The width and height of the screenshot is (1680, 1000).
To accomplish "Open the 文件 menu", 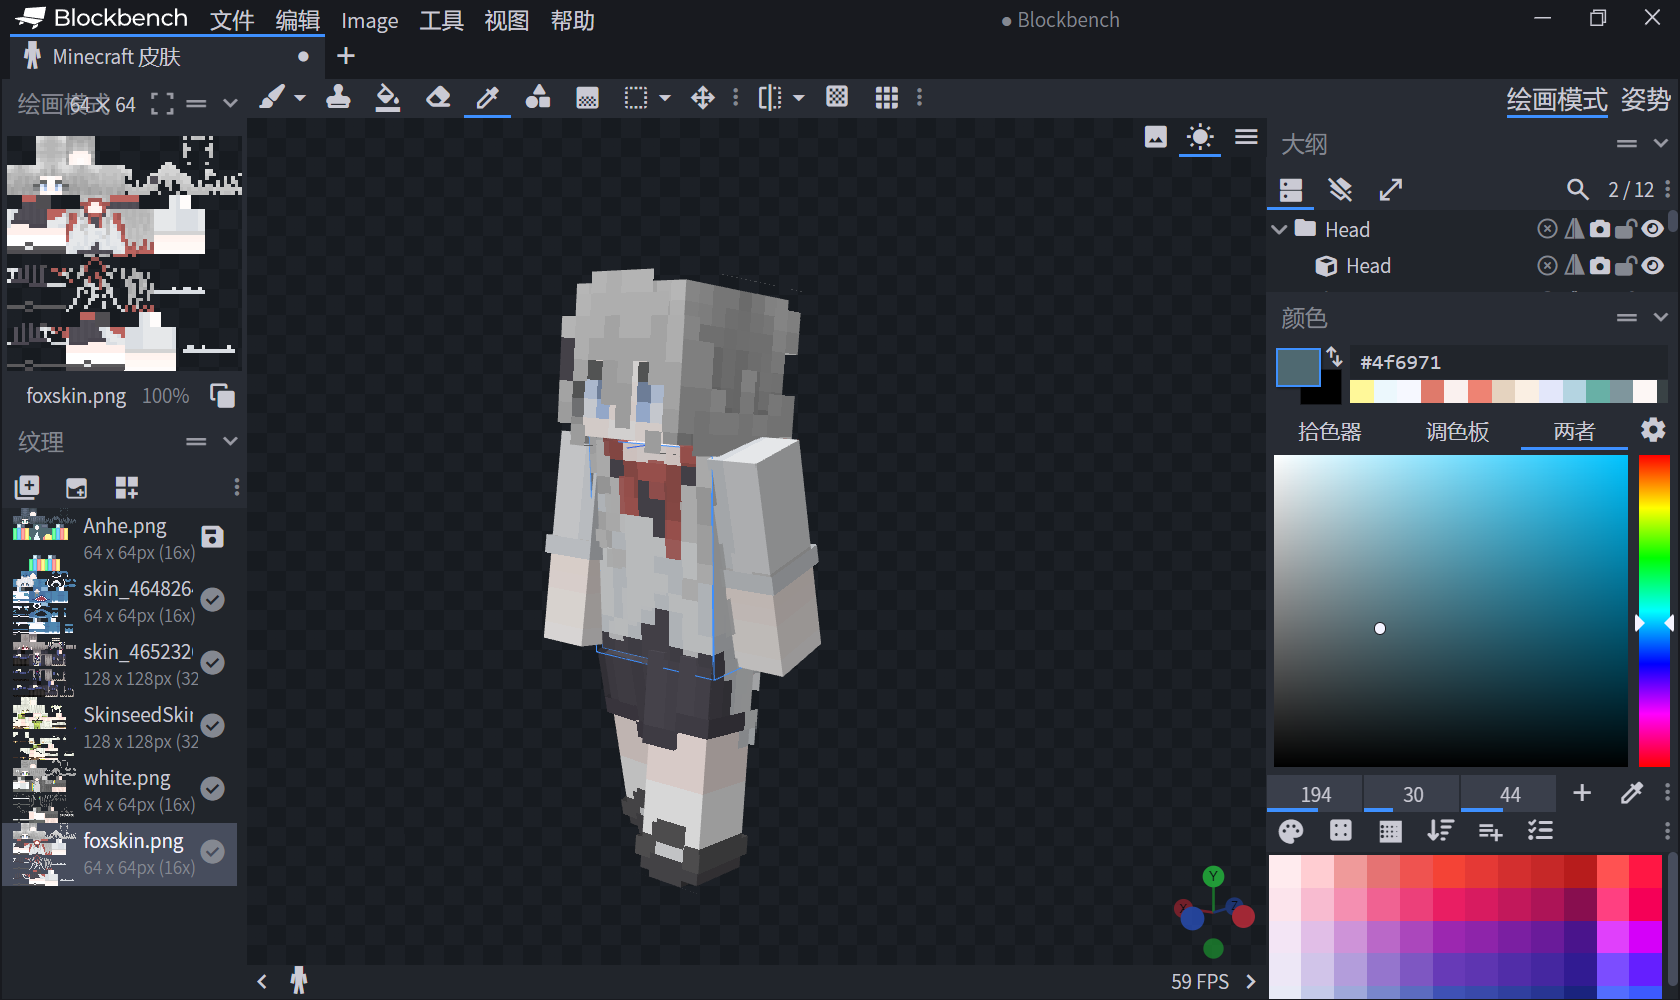I will (232, 20).
